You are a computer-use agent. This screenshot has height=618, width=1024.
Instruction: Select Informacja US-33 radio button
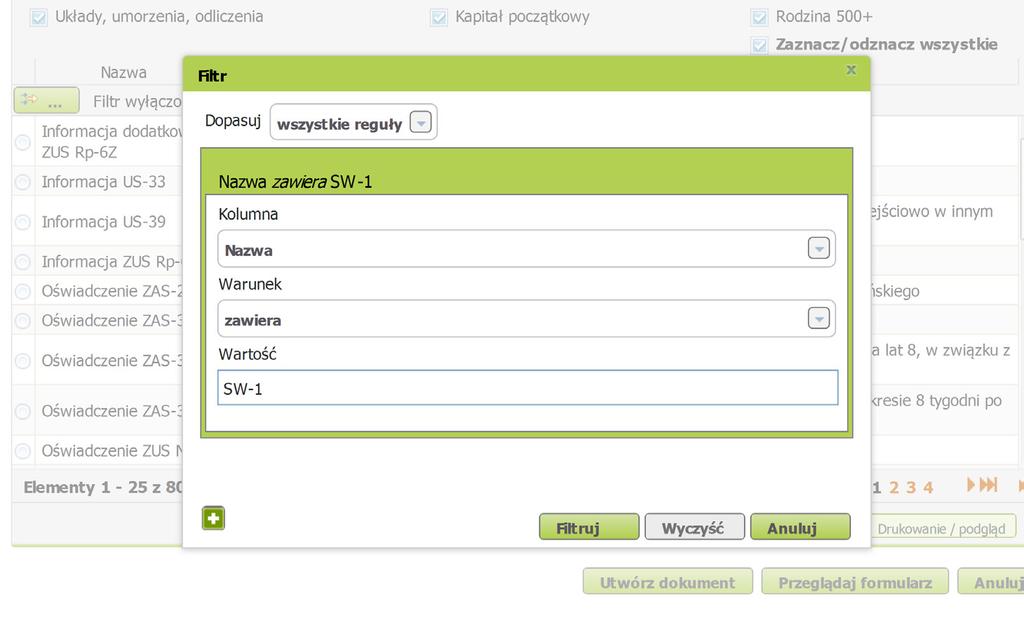(x=23, y=182)
